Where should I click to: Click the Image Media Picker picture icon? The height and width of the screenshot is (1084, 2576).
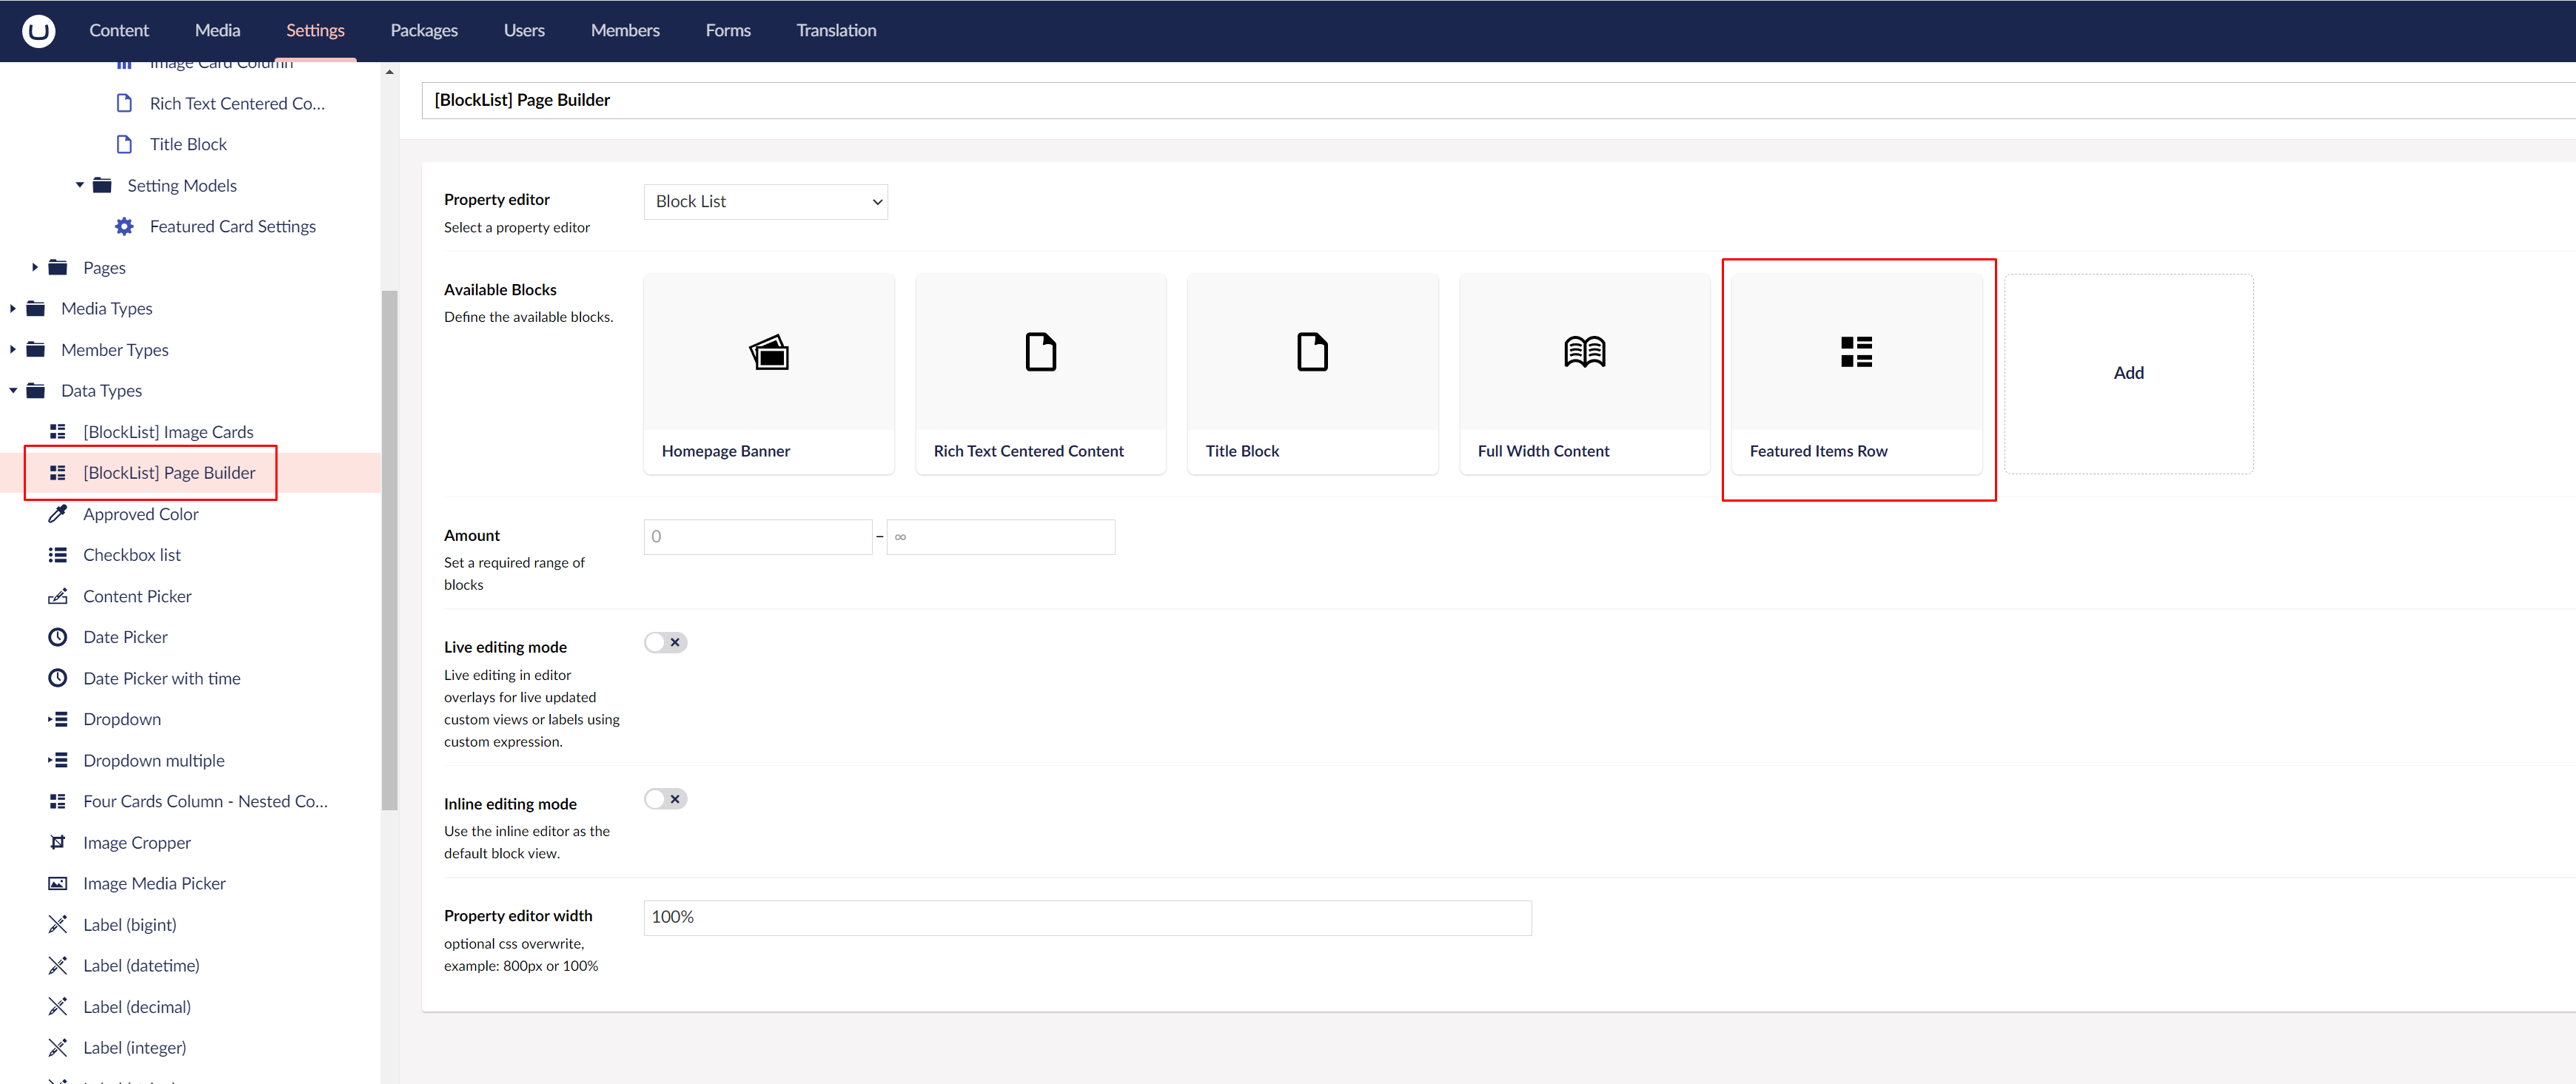58,883
